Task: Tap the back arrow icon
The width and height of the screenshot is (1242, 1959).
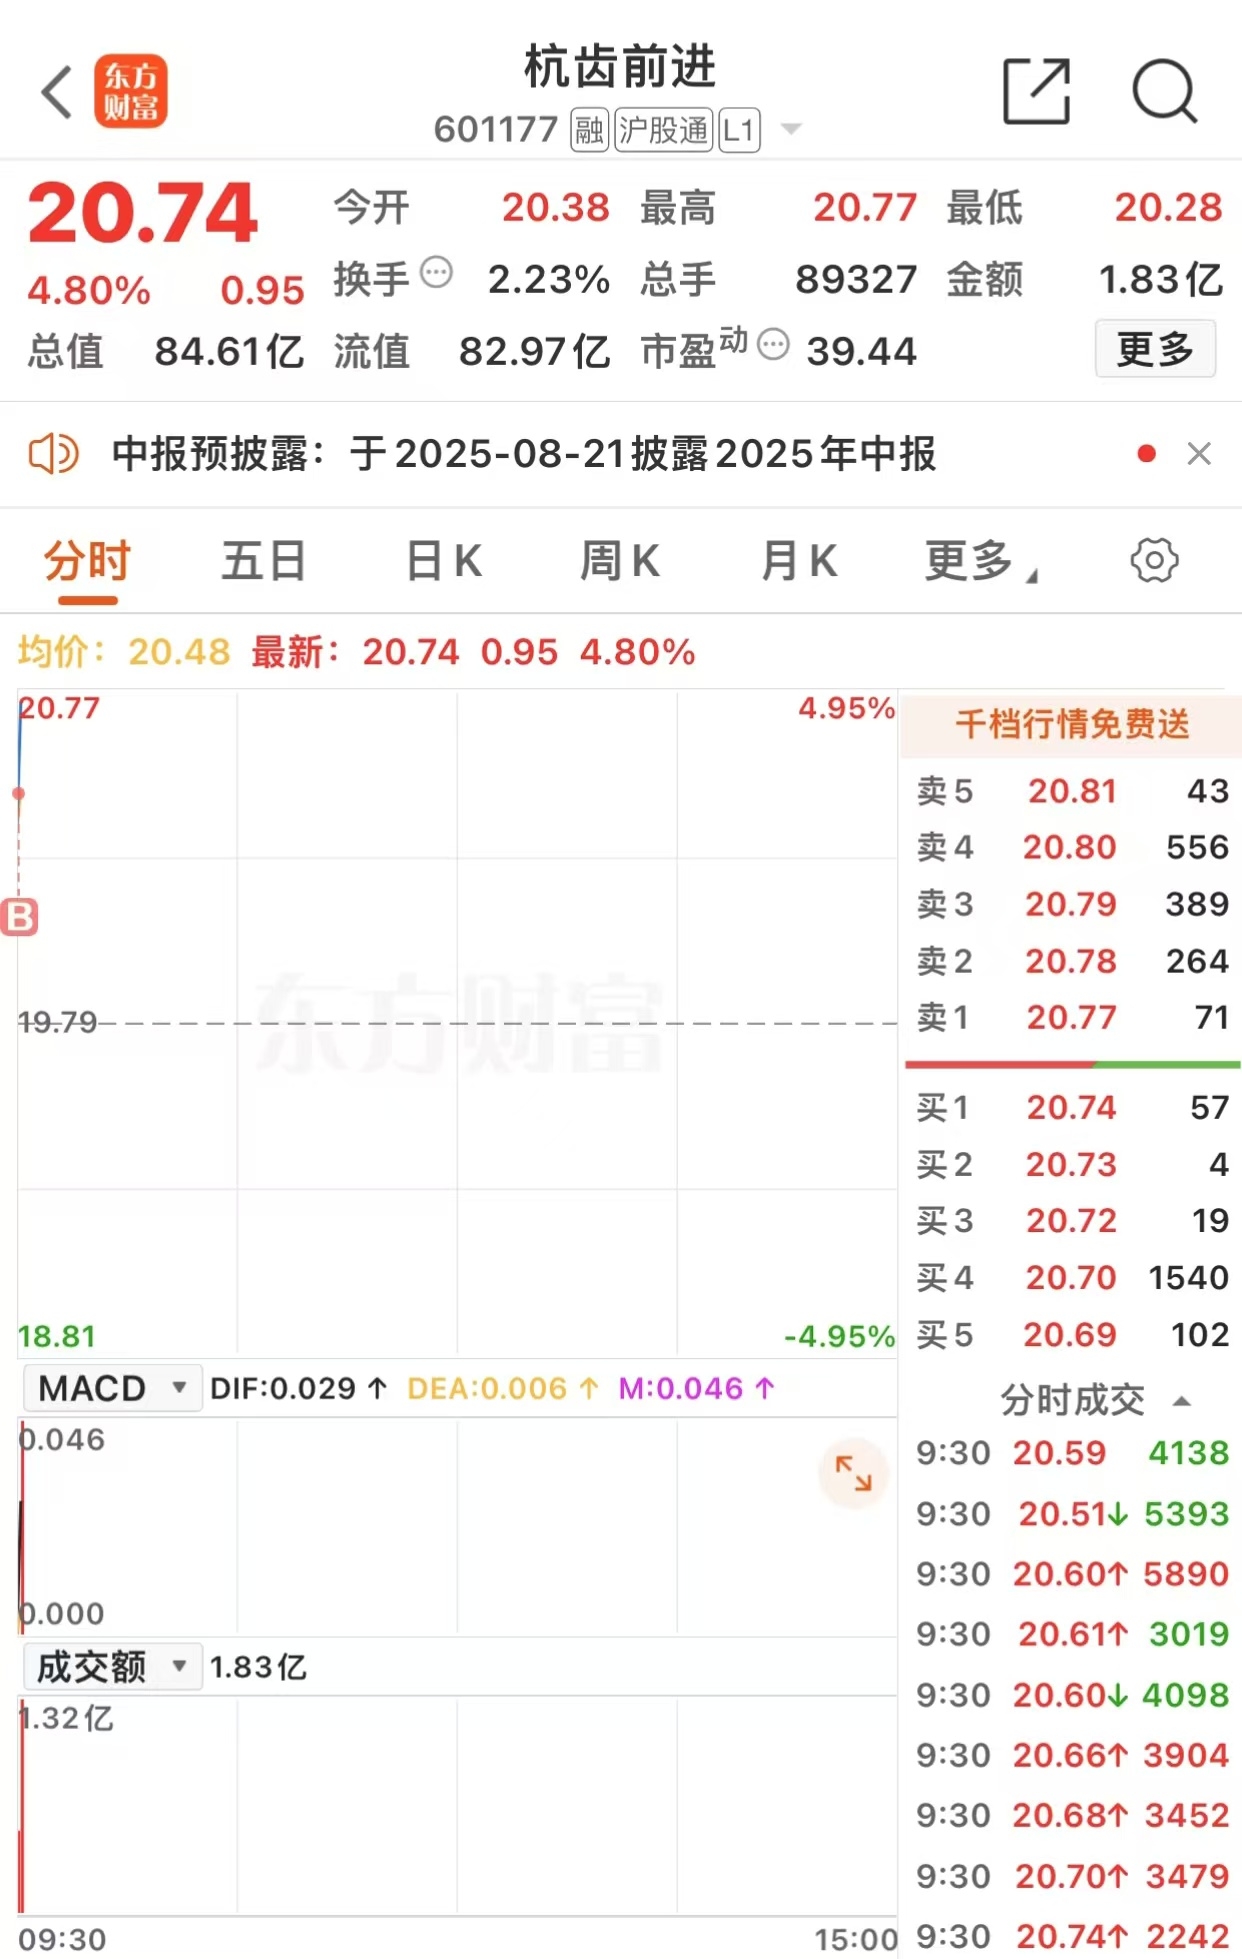Action: (x=57, y=92)
